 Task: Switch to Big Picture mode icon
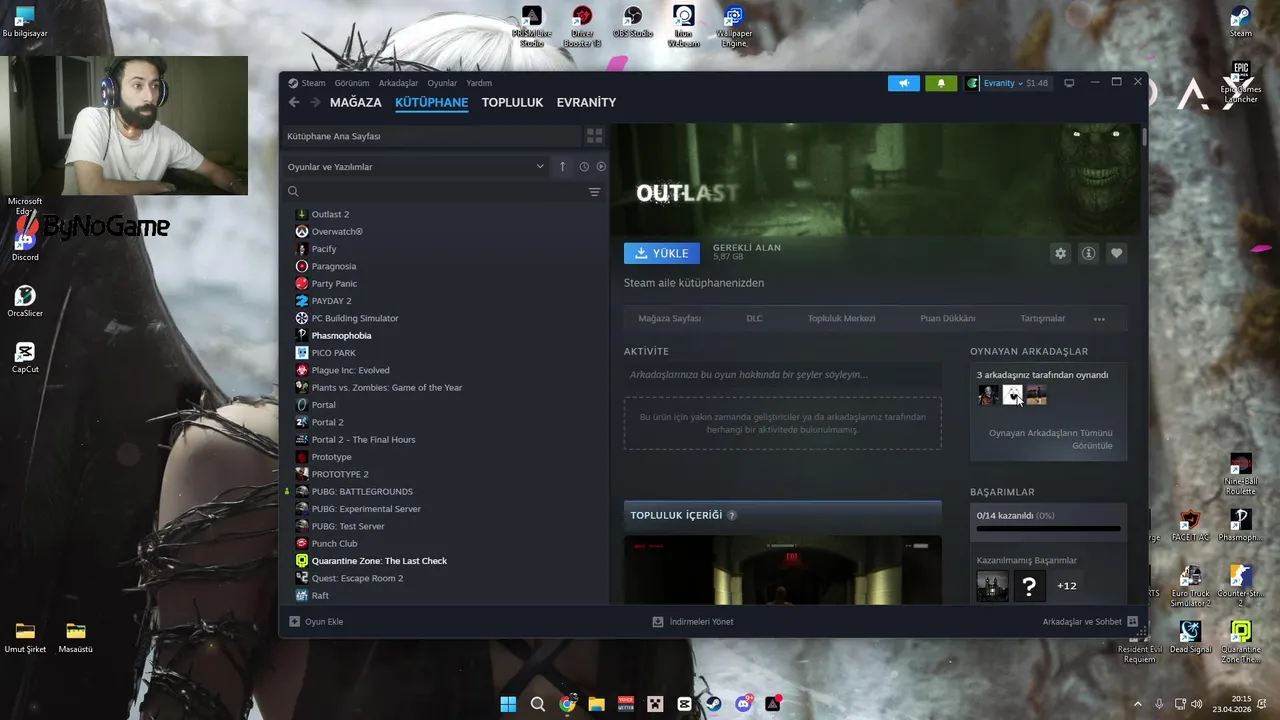pyautogui.click(x=1069, y=83)
